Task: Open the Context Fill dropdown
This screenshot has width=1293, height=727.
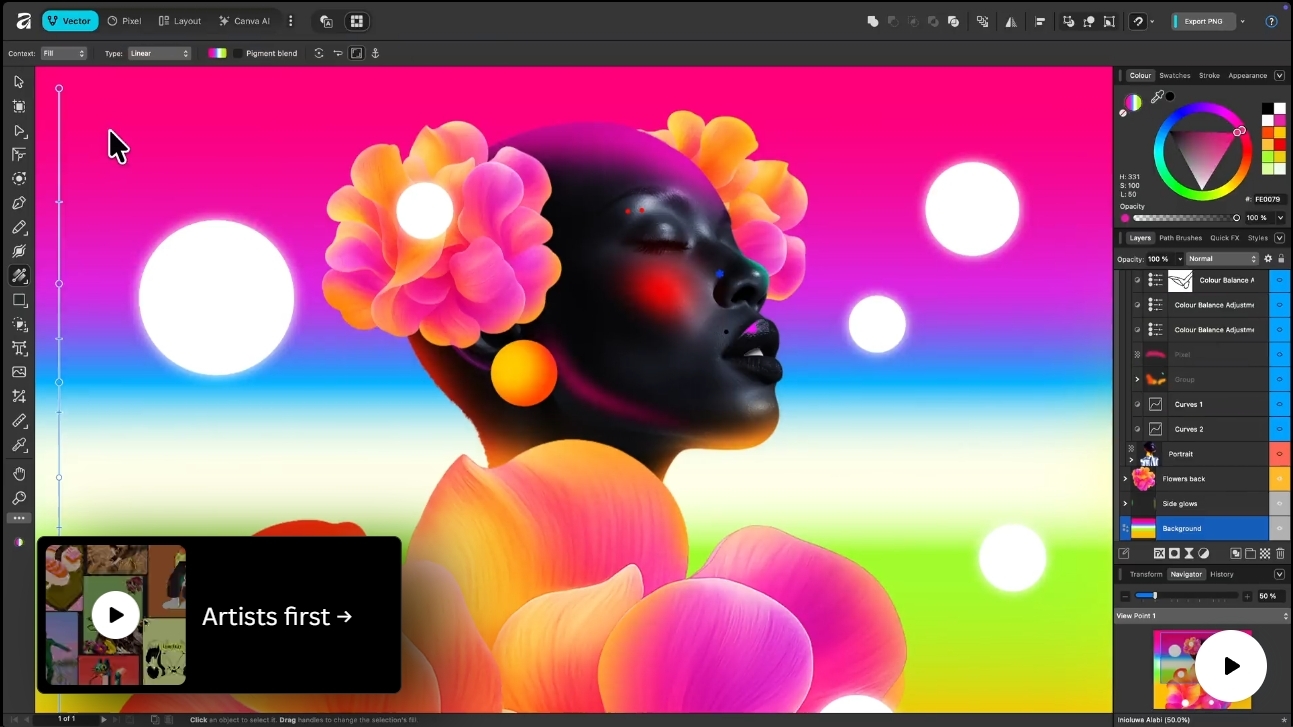Action: point(64,53)
